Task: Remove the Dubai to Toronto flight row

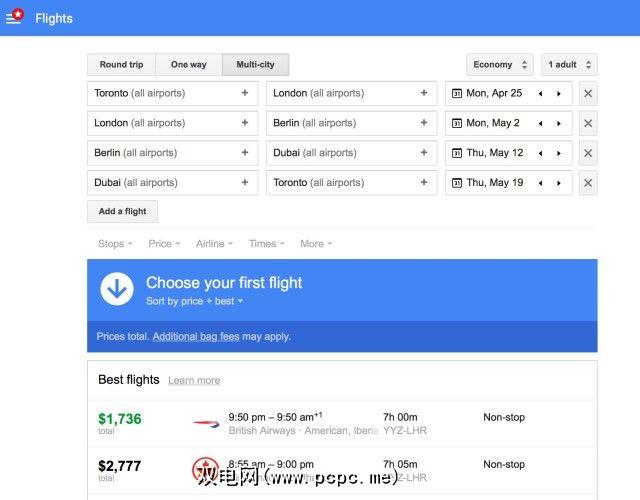Action: click(x=588, y=183)
